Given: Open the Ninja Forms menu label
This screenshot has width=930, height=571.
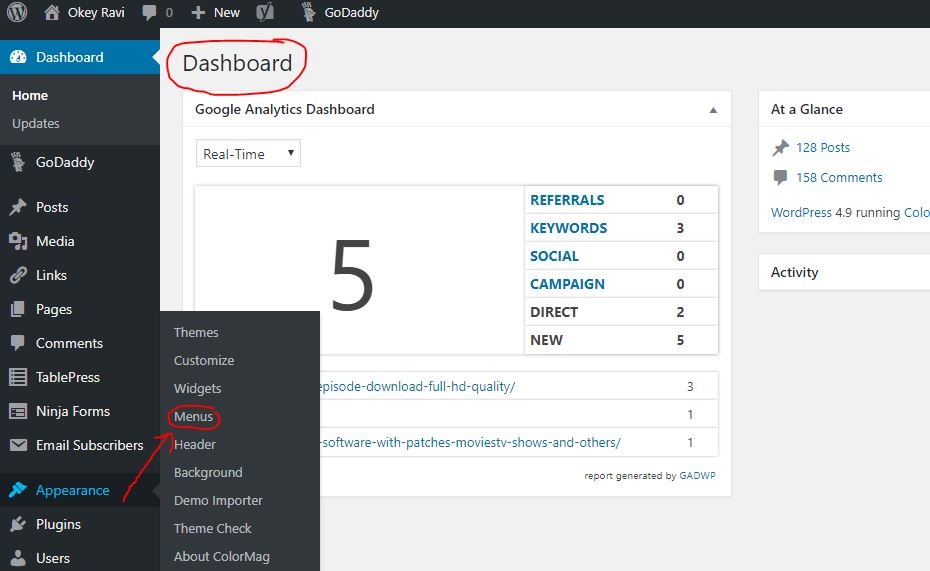Looking at the screenshot, I should point(73,411).
